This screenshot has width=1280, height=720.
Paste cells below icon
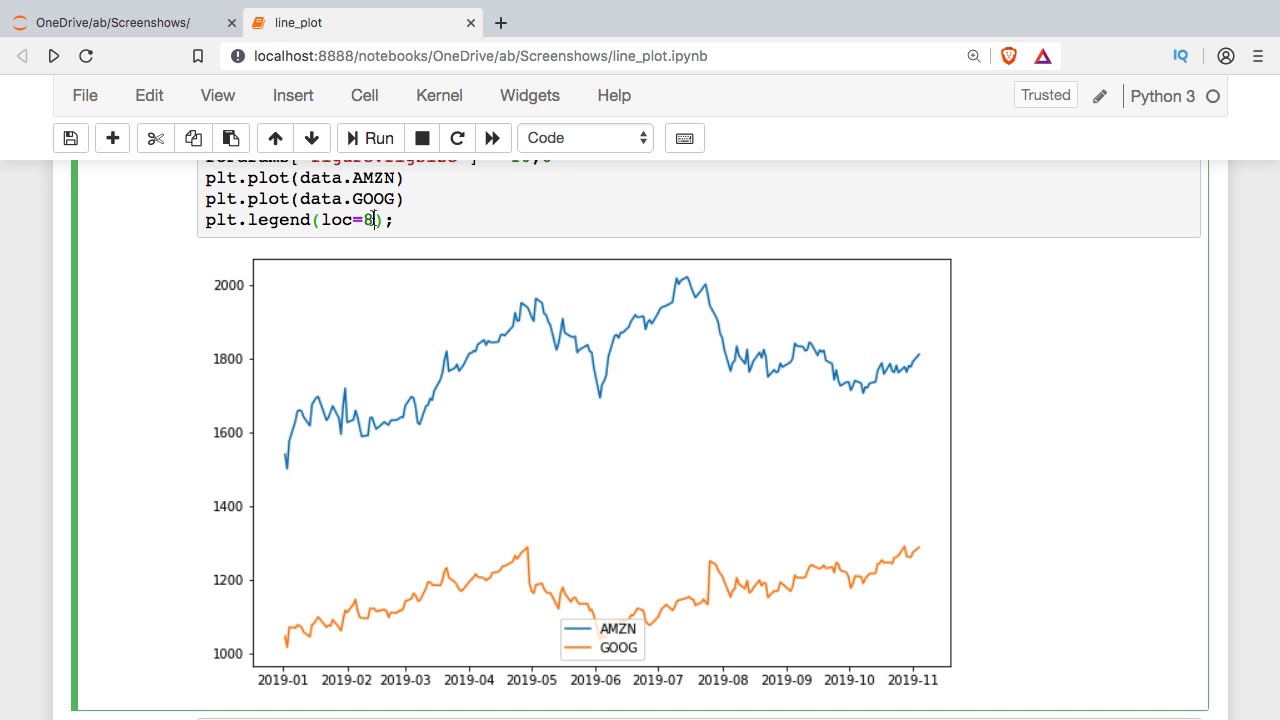[231, 138]
